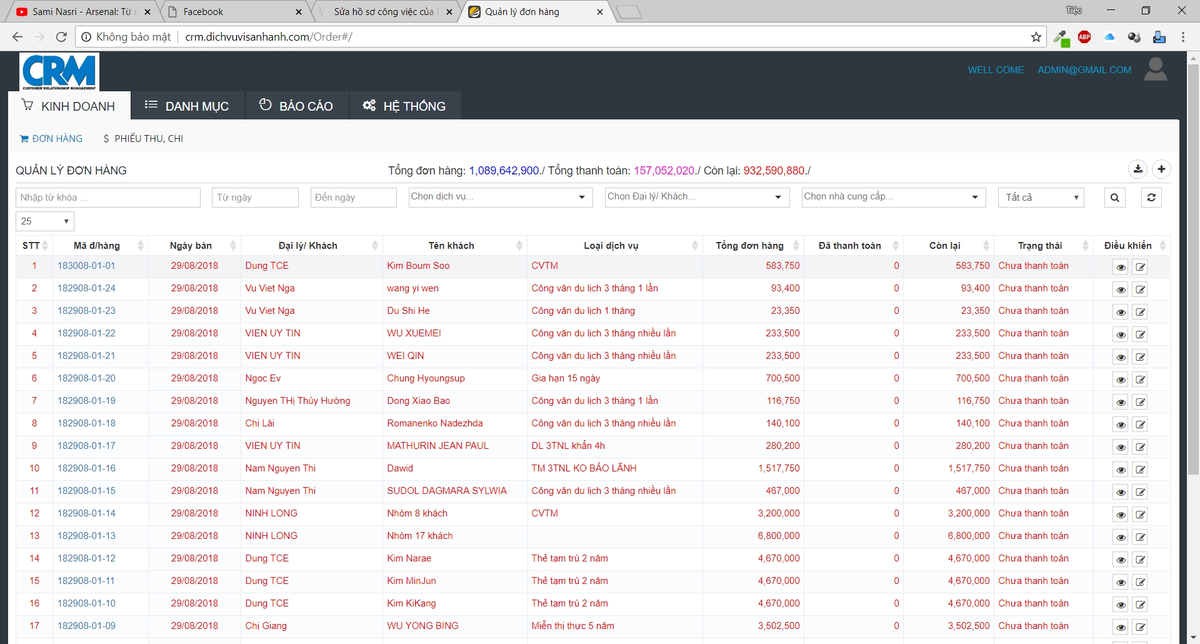Screen dimensions: 1200x644
Task: Open ĐƠN HÀNG submenu link
Action: click(51, 139)
